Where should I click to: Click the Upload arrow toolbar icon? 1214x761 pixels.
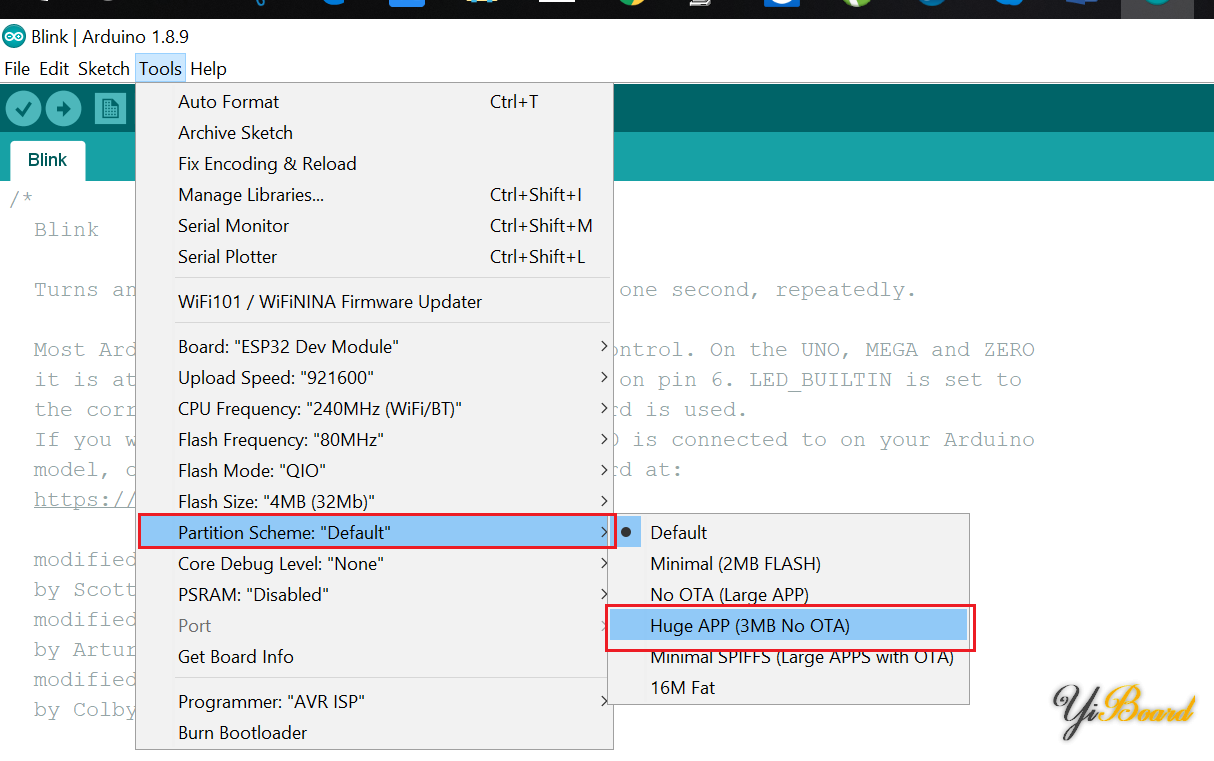63,108
